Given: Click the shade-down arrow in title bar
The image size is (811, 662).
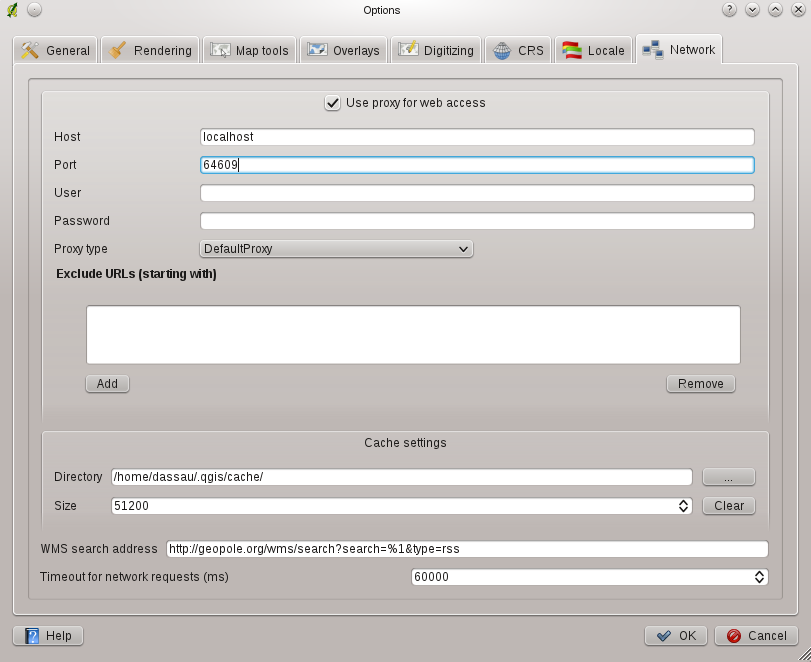Looking at the screenshot, I should tap(753, 10).
